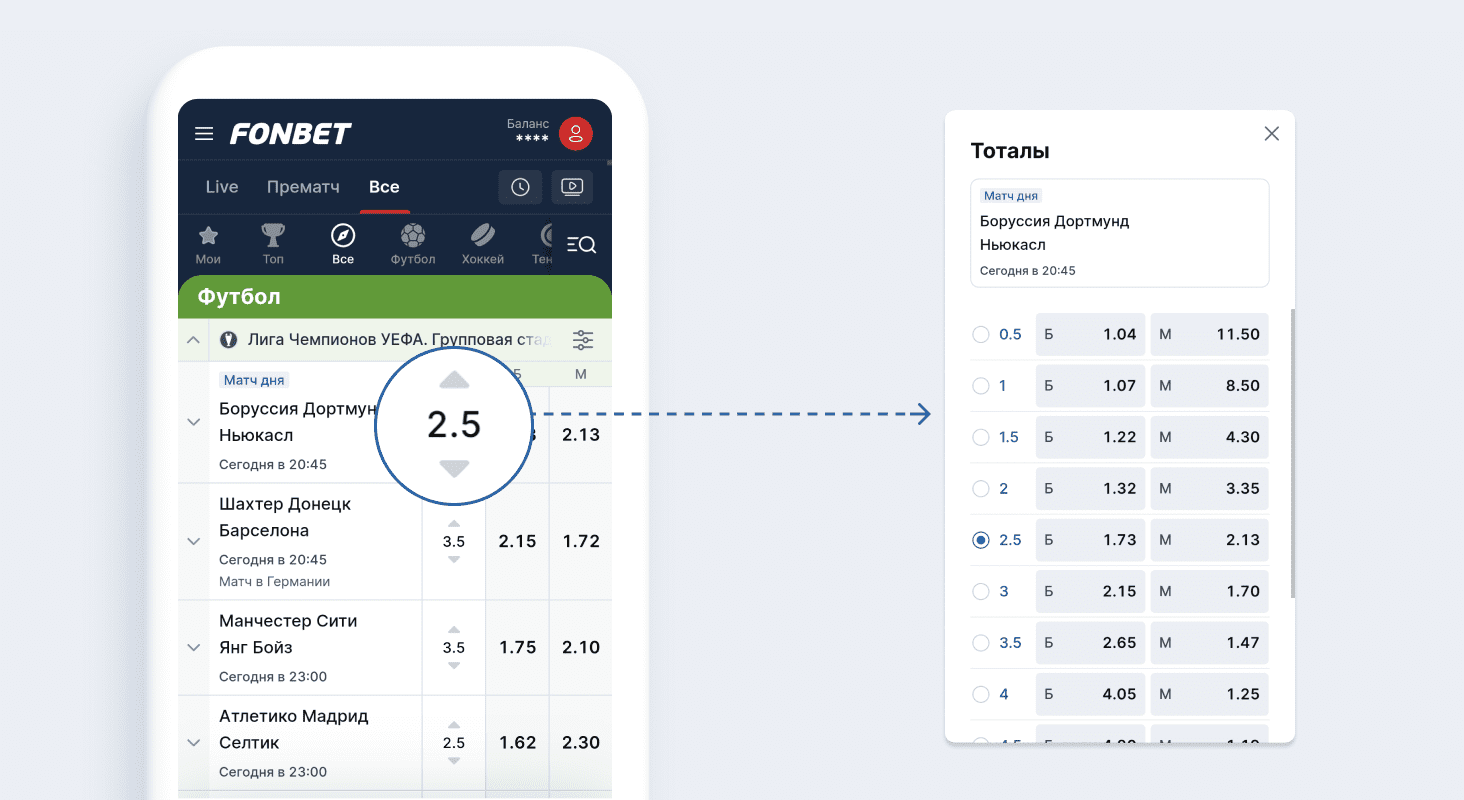Click 1.72 odds for Шахтер Донецк match

click(x=581, y=541)
